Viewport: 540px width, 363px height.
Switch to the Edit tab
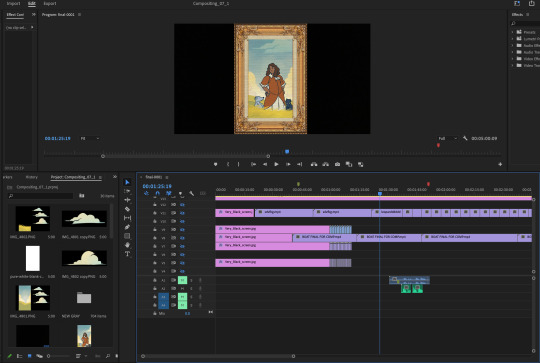click(x=32, y=3)
